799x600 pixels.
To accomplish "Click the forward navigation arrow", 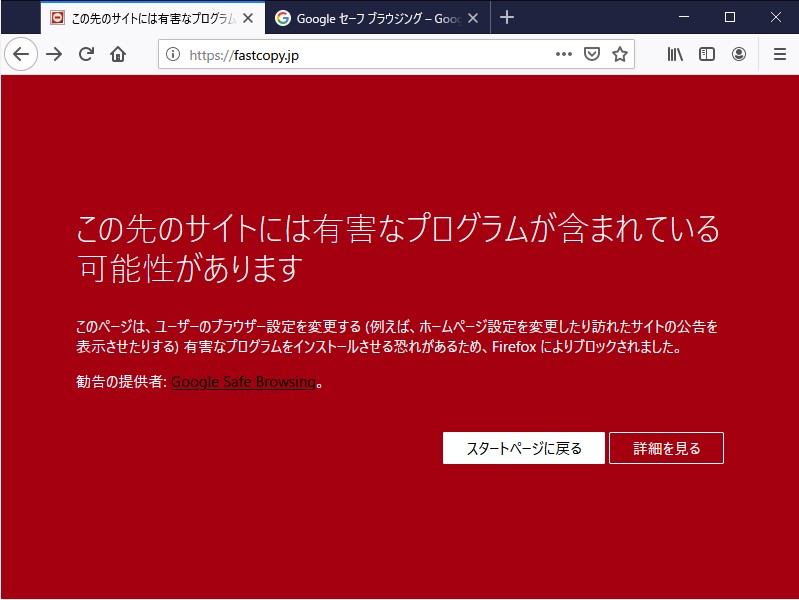I will coord(54,54).
